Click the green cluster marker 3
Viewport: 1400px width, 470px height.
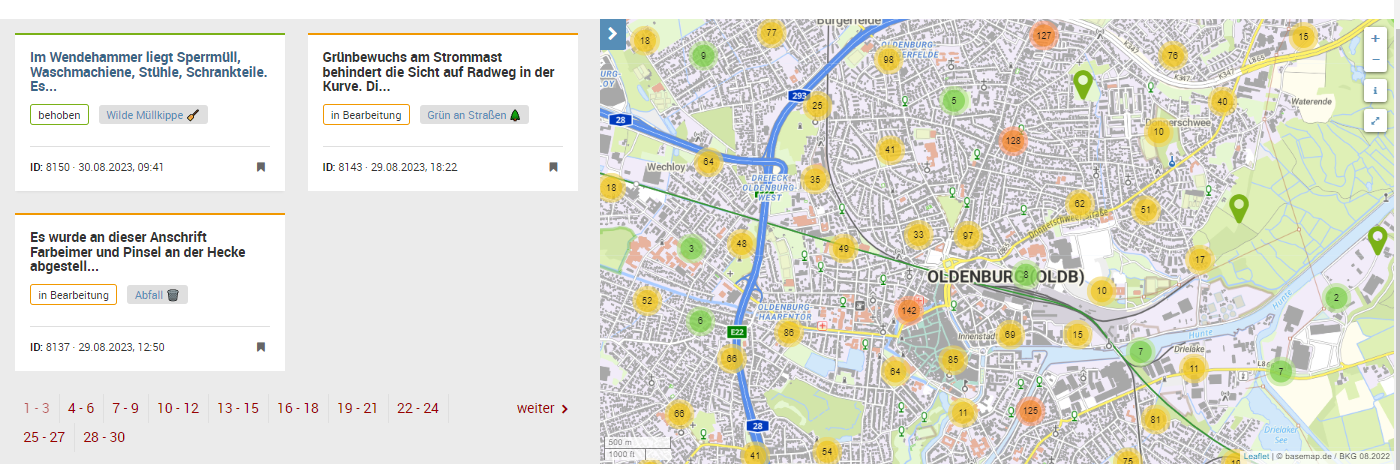pyautogui.click(x=691, y=248)
